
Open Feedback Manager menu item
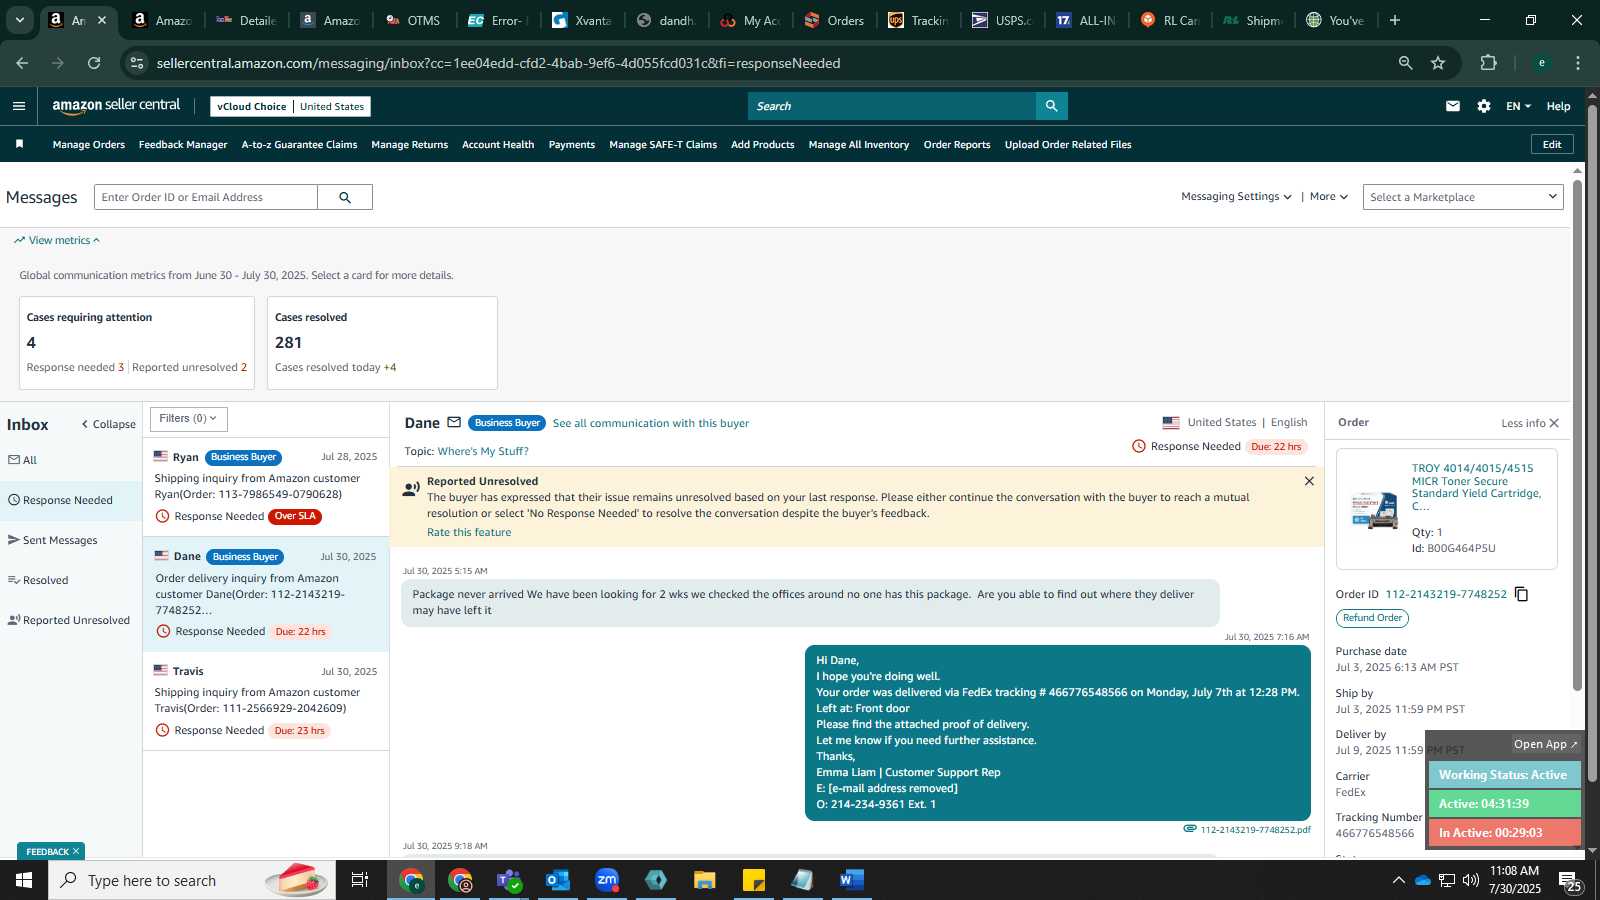tap(183, 145)
